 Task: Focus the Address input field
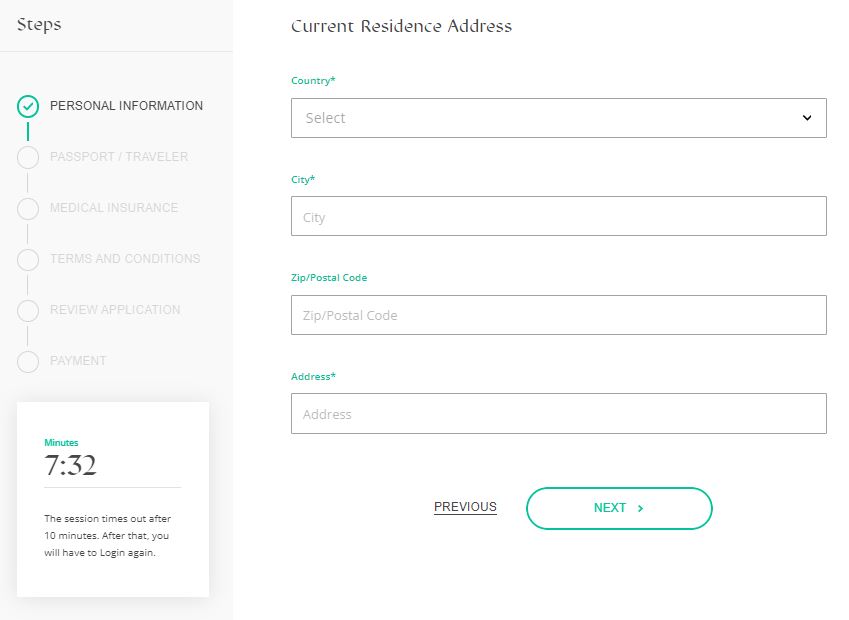coord(558,414)
